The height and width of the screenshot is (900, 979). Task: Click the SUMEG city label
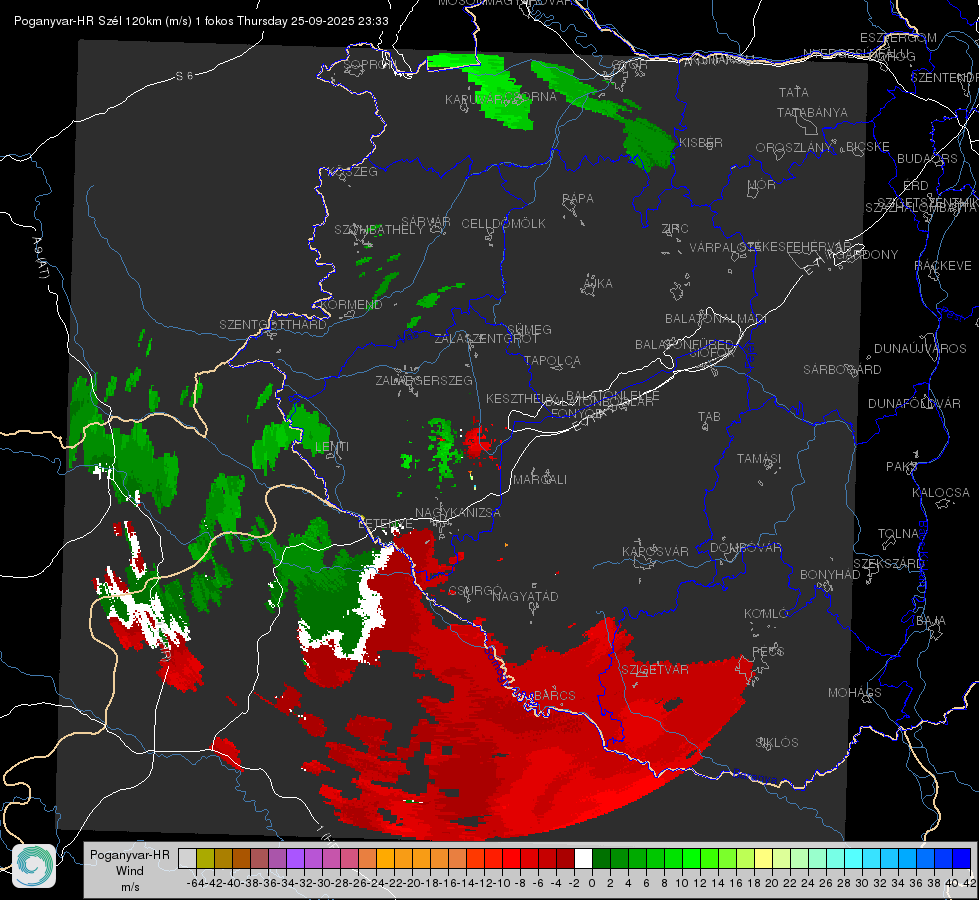click(x=529, y=329)
